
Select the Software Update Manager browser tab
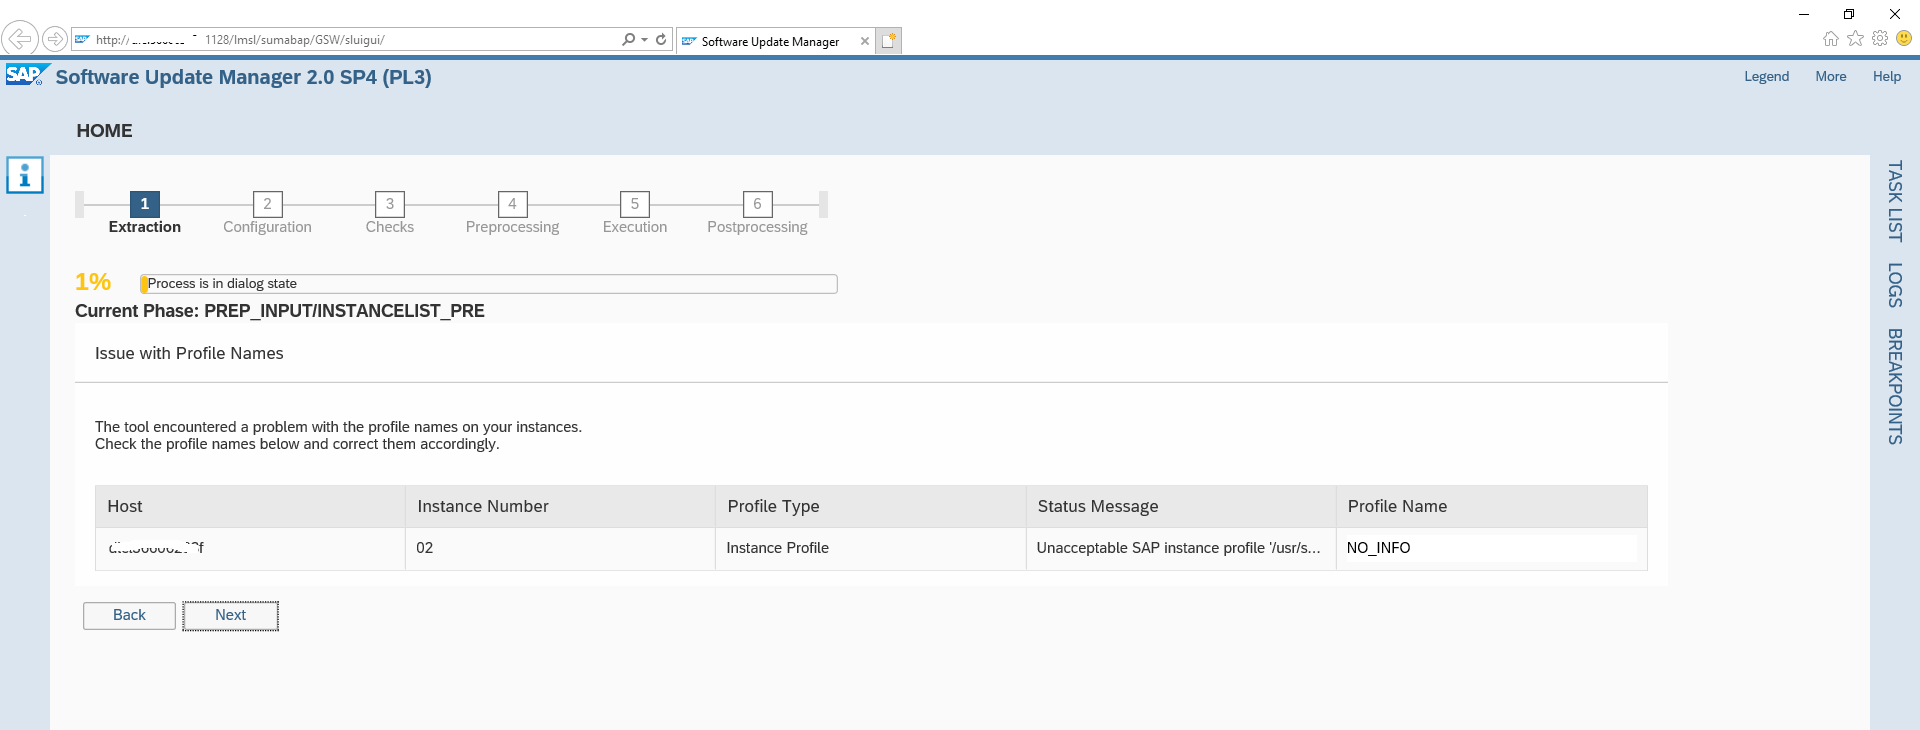coord(769,41)
